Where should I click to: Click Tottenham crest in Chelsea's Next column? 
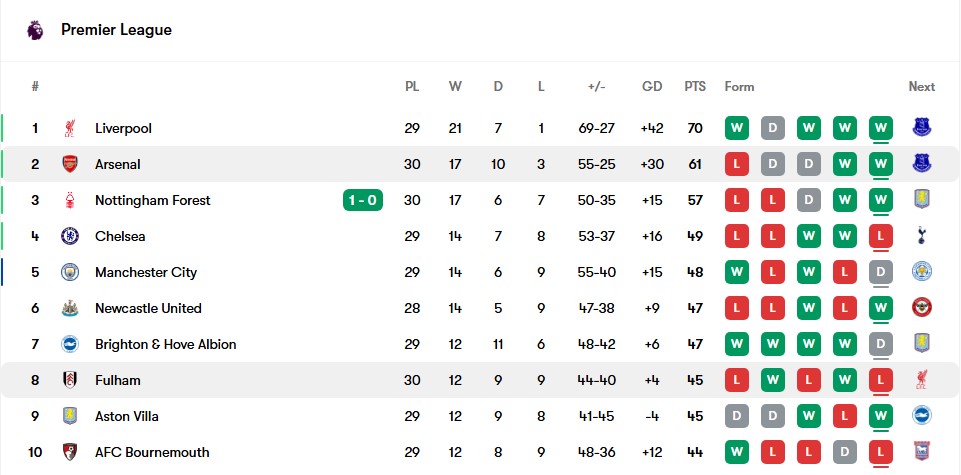click(921, 236)
